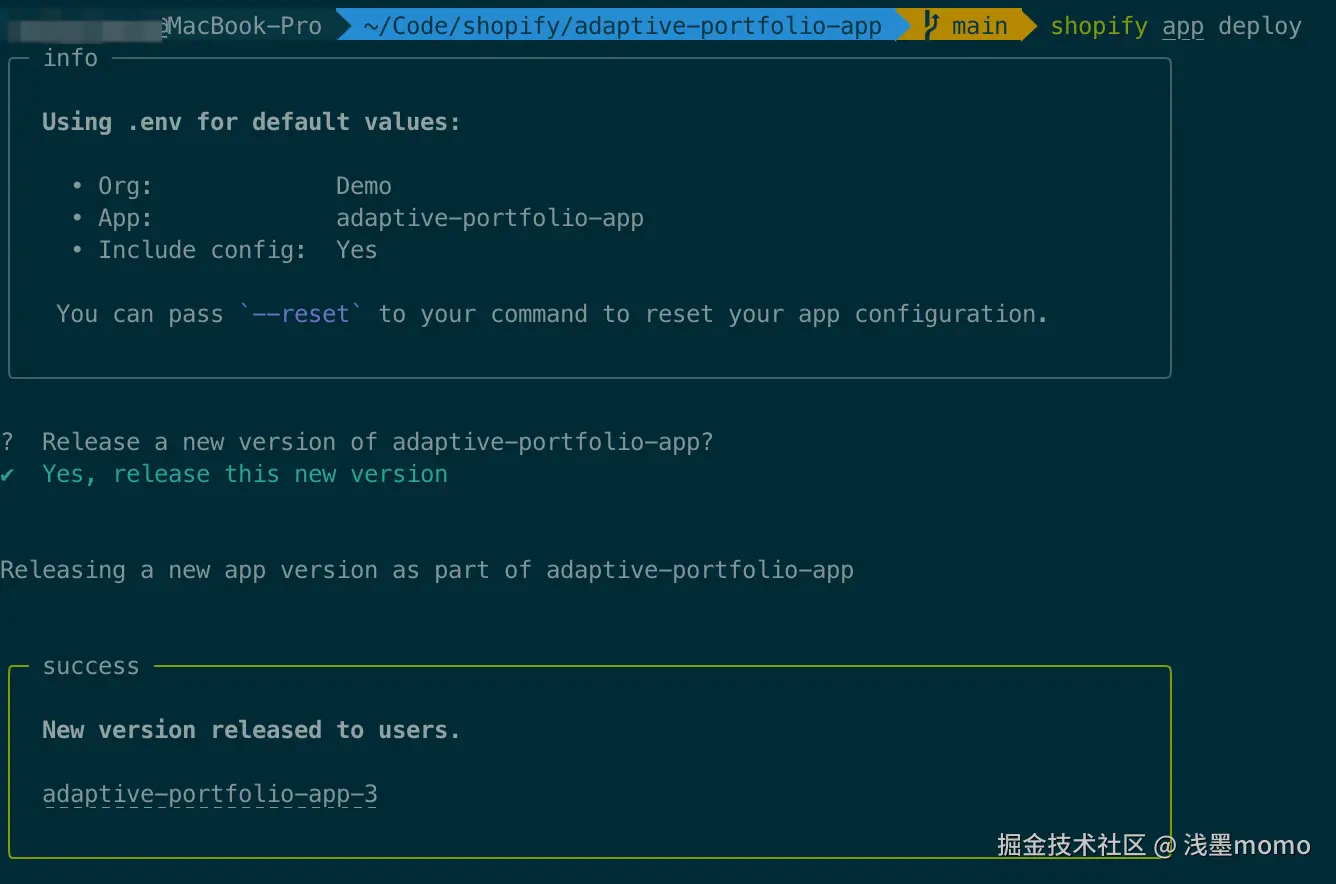
Task: Click the question mark prompt symbol
Action: 8,442
